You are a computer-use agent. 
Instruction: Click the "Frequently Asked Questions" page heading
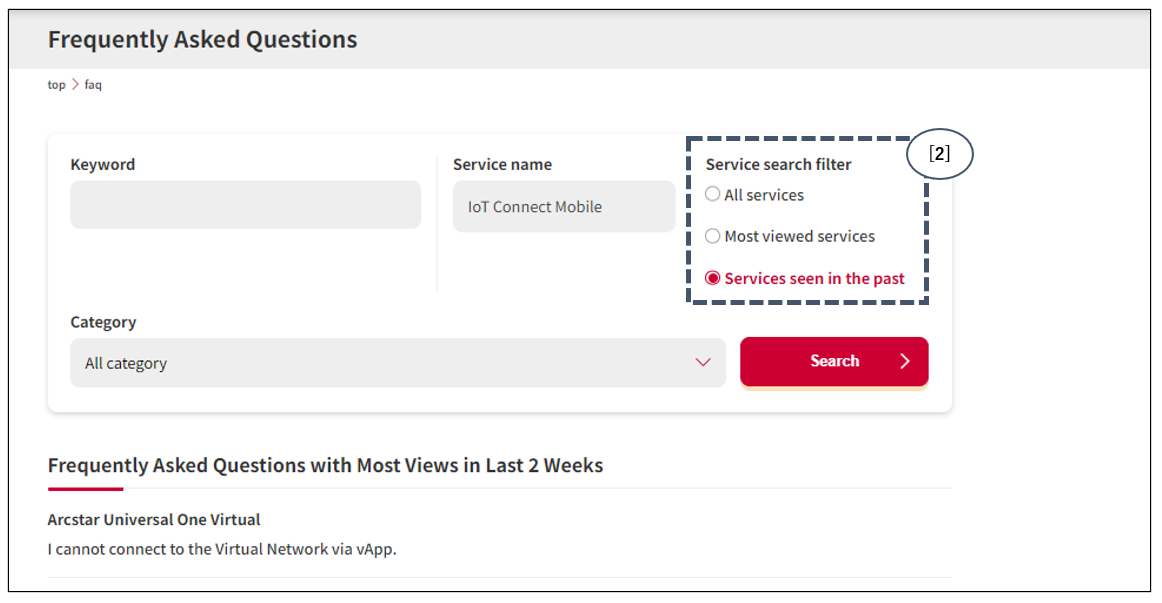[202, 40]
